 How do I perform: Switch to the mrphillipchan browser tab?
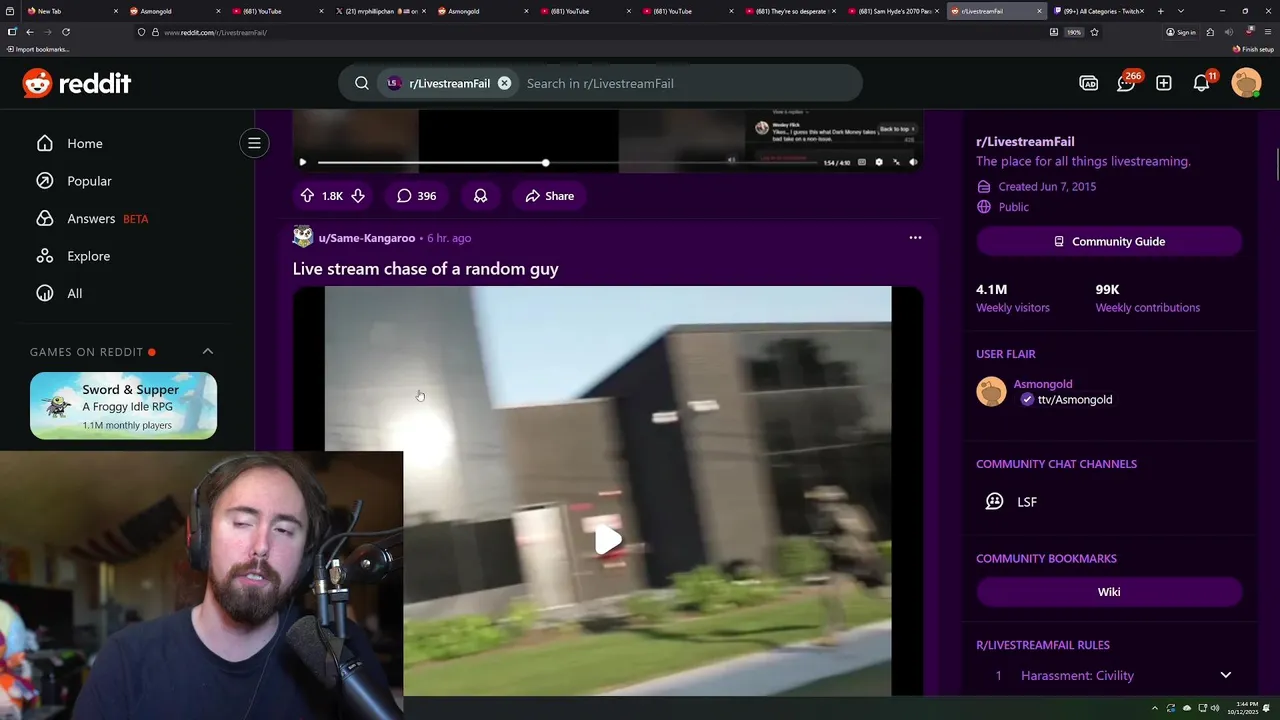pos(379,11)
